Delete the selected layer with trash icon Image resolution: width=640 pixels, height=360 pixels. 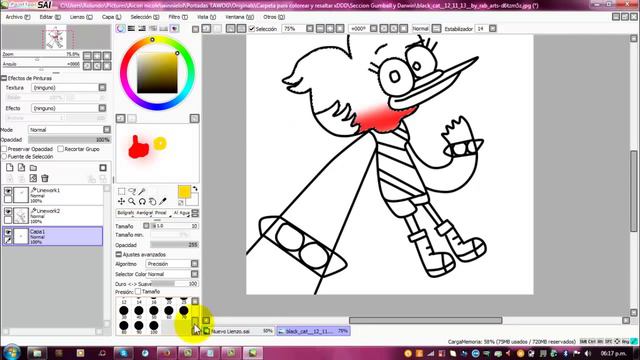click(45, 178)
